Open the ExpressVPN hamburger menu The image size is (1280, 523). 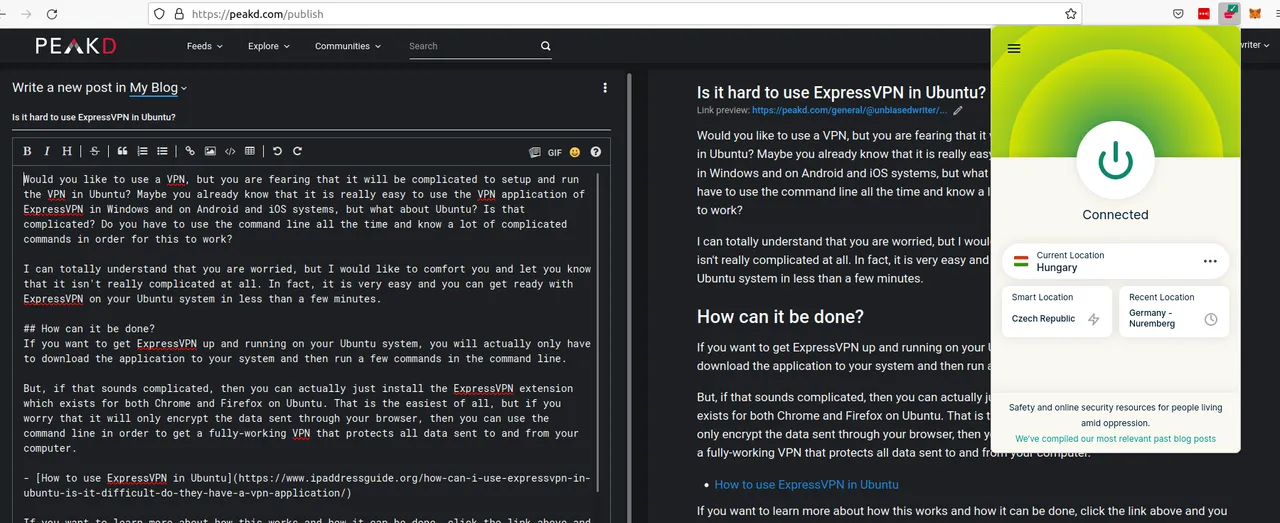point(1014,48)
